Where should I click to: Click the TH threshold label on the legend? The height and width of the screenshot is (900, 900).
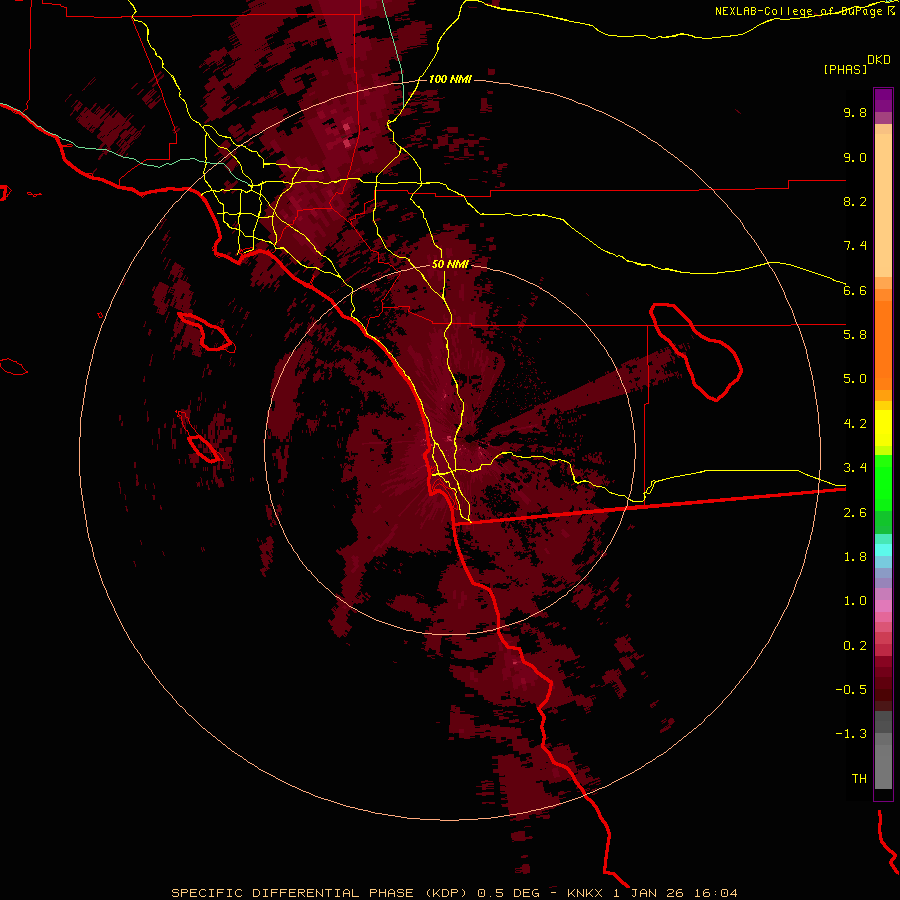coord(859,779)
